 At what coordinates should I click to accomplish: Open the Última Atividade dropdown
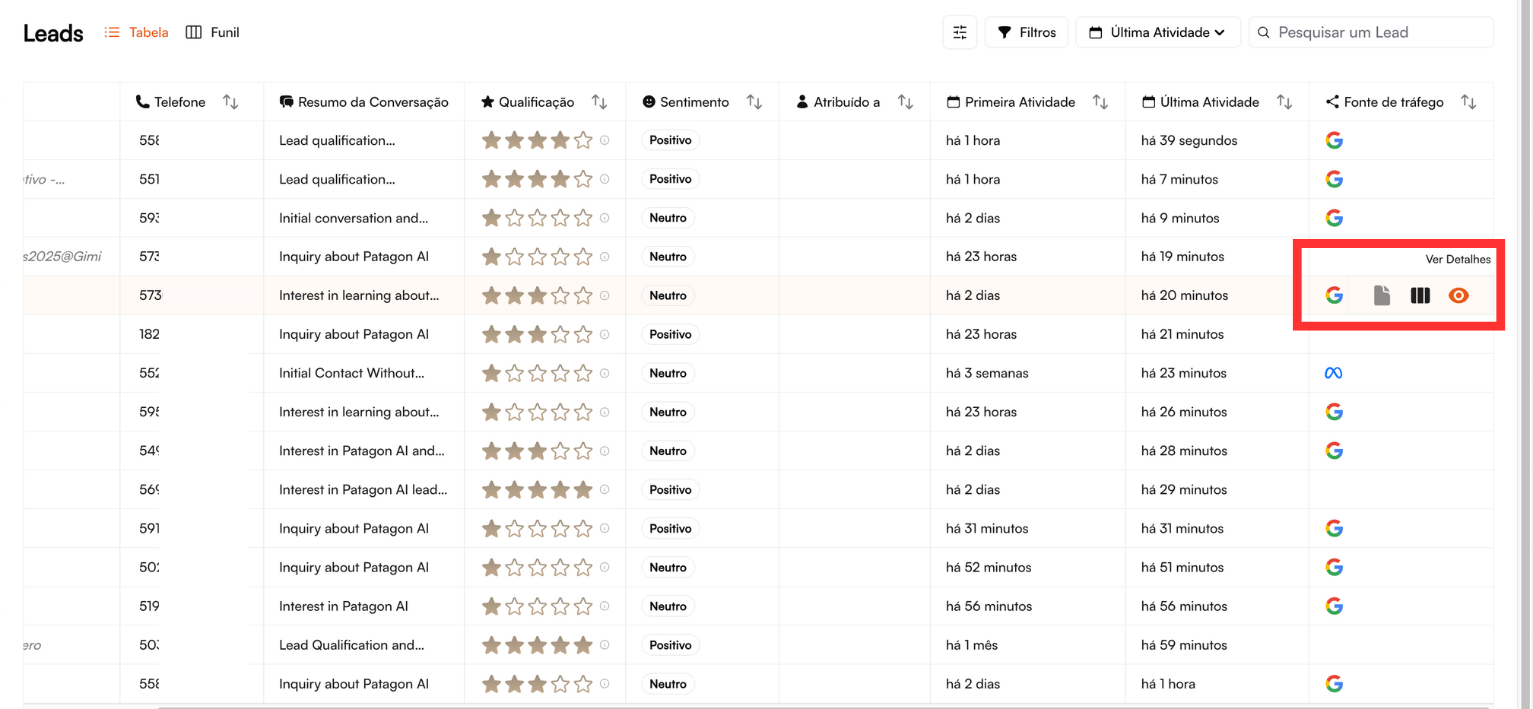tap(1157, 32)
